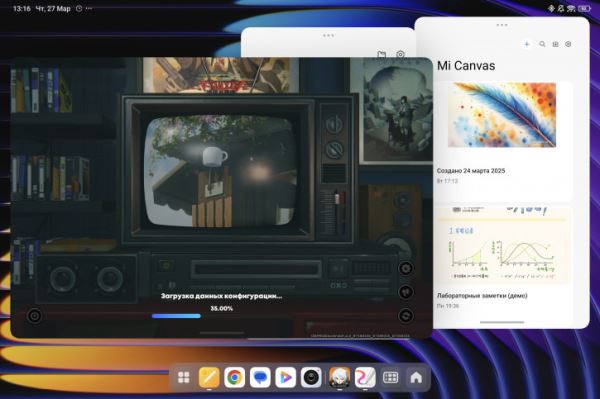Launch the Camera app from dock
This screenshot has width=600, height=399.
311,377
